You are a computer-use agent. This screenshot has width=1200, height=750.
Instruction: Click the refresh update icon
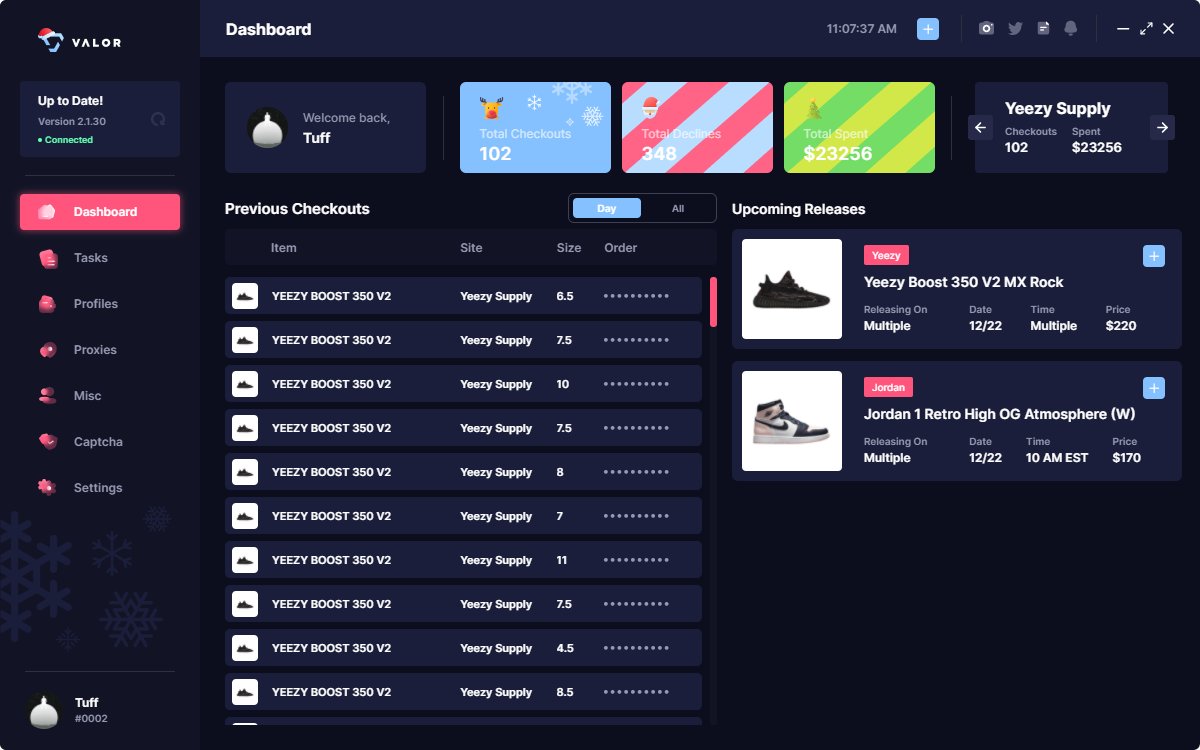pyautogui.click(x=158, y=119)
